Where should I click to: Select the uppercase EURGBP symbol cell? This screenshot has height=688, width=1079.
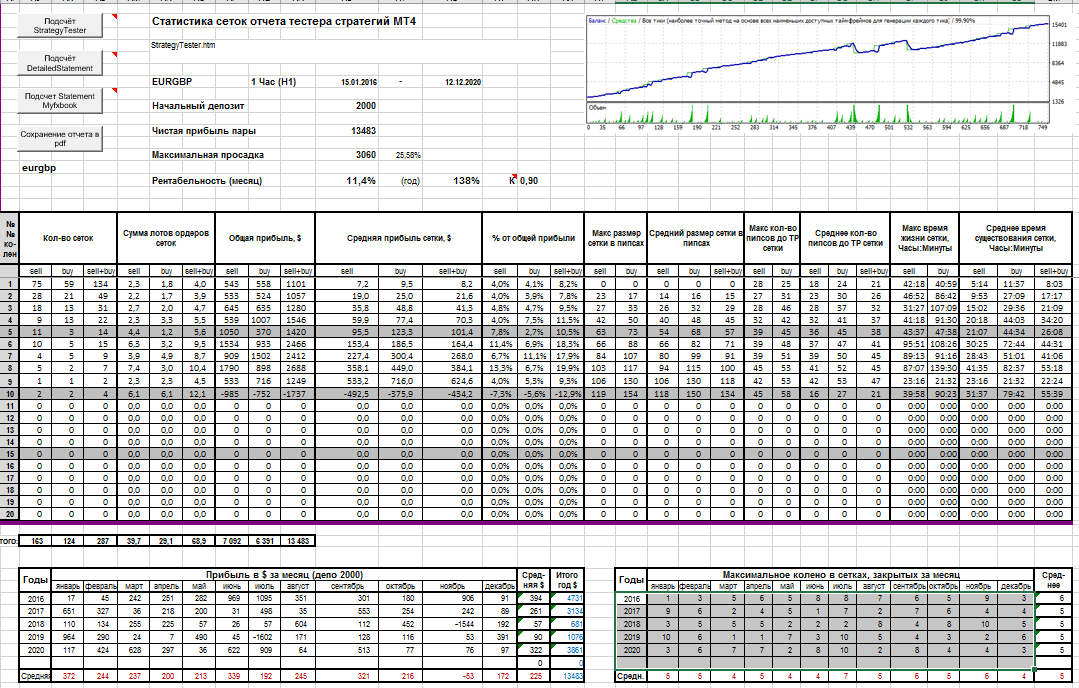172,81
